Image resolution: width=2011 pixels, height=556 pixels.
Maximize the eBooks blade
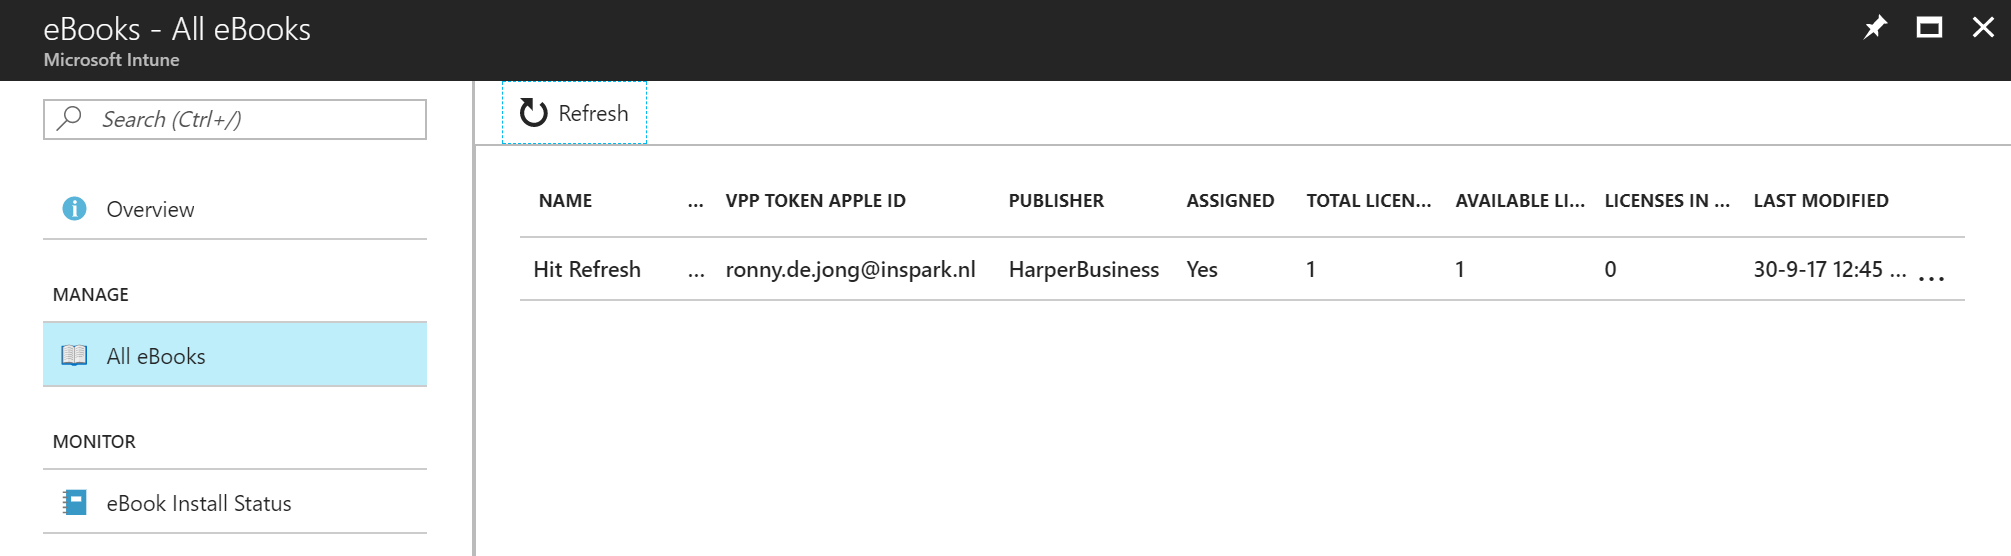(1929, 28)
